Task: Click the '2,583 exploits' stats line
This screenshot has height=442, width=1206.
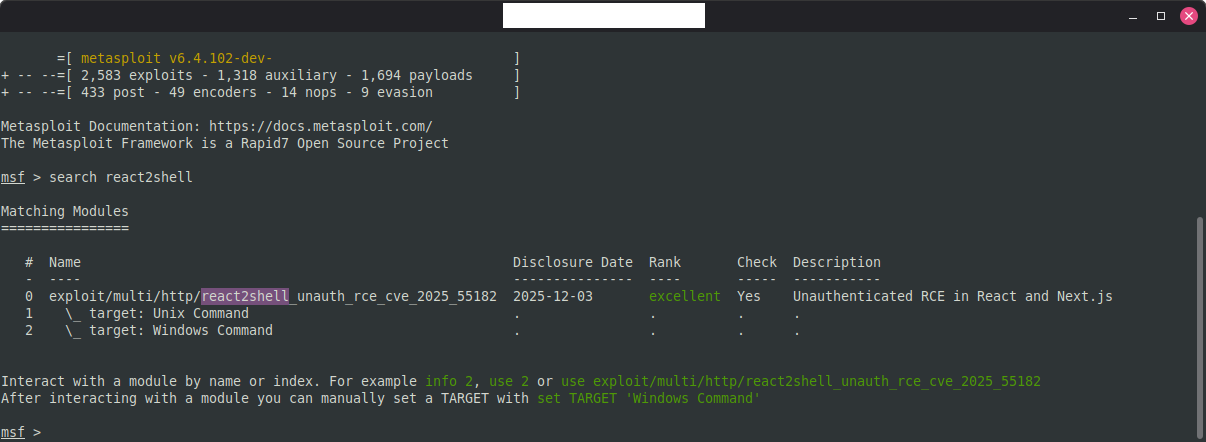Action: (260, 76)
